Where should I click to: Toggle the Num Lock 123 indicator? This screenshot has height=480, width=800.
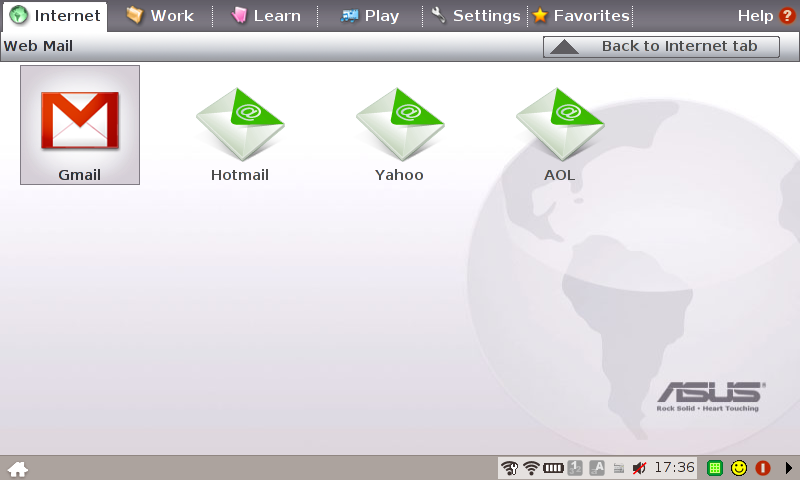point(575,468)
